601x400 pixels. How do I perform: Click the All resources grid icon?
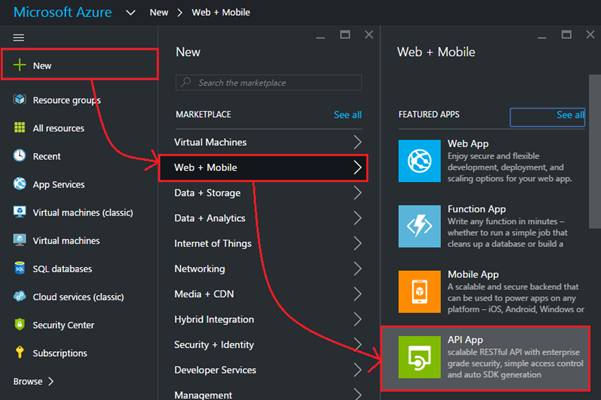tap(19, 127)
